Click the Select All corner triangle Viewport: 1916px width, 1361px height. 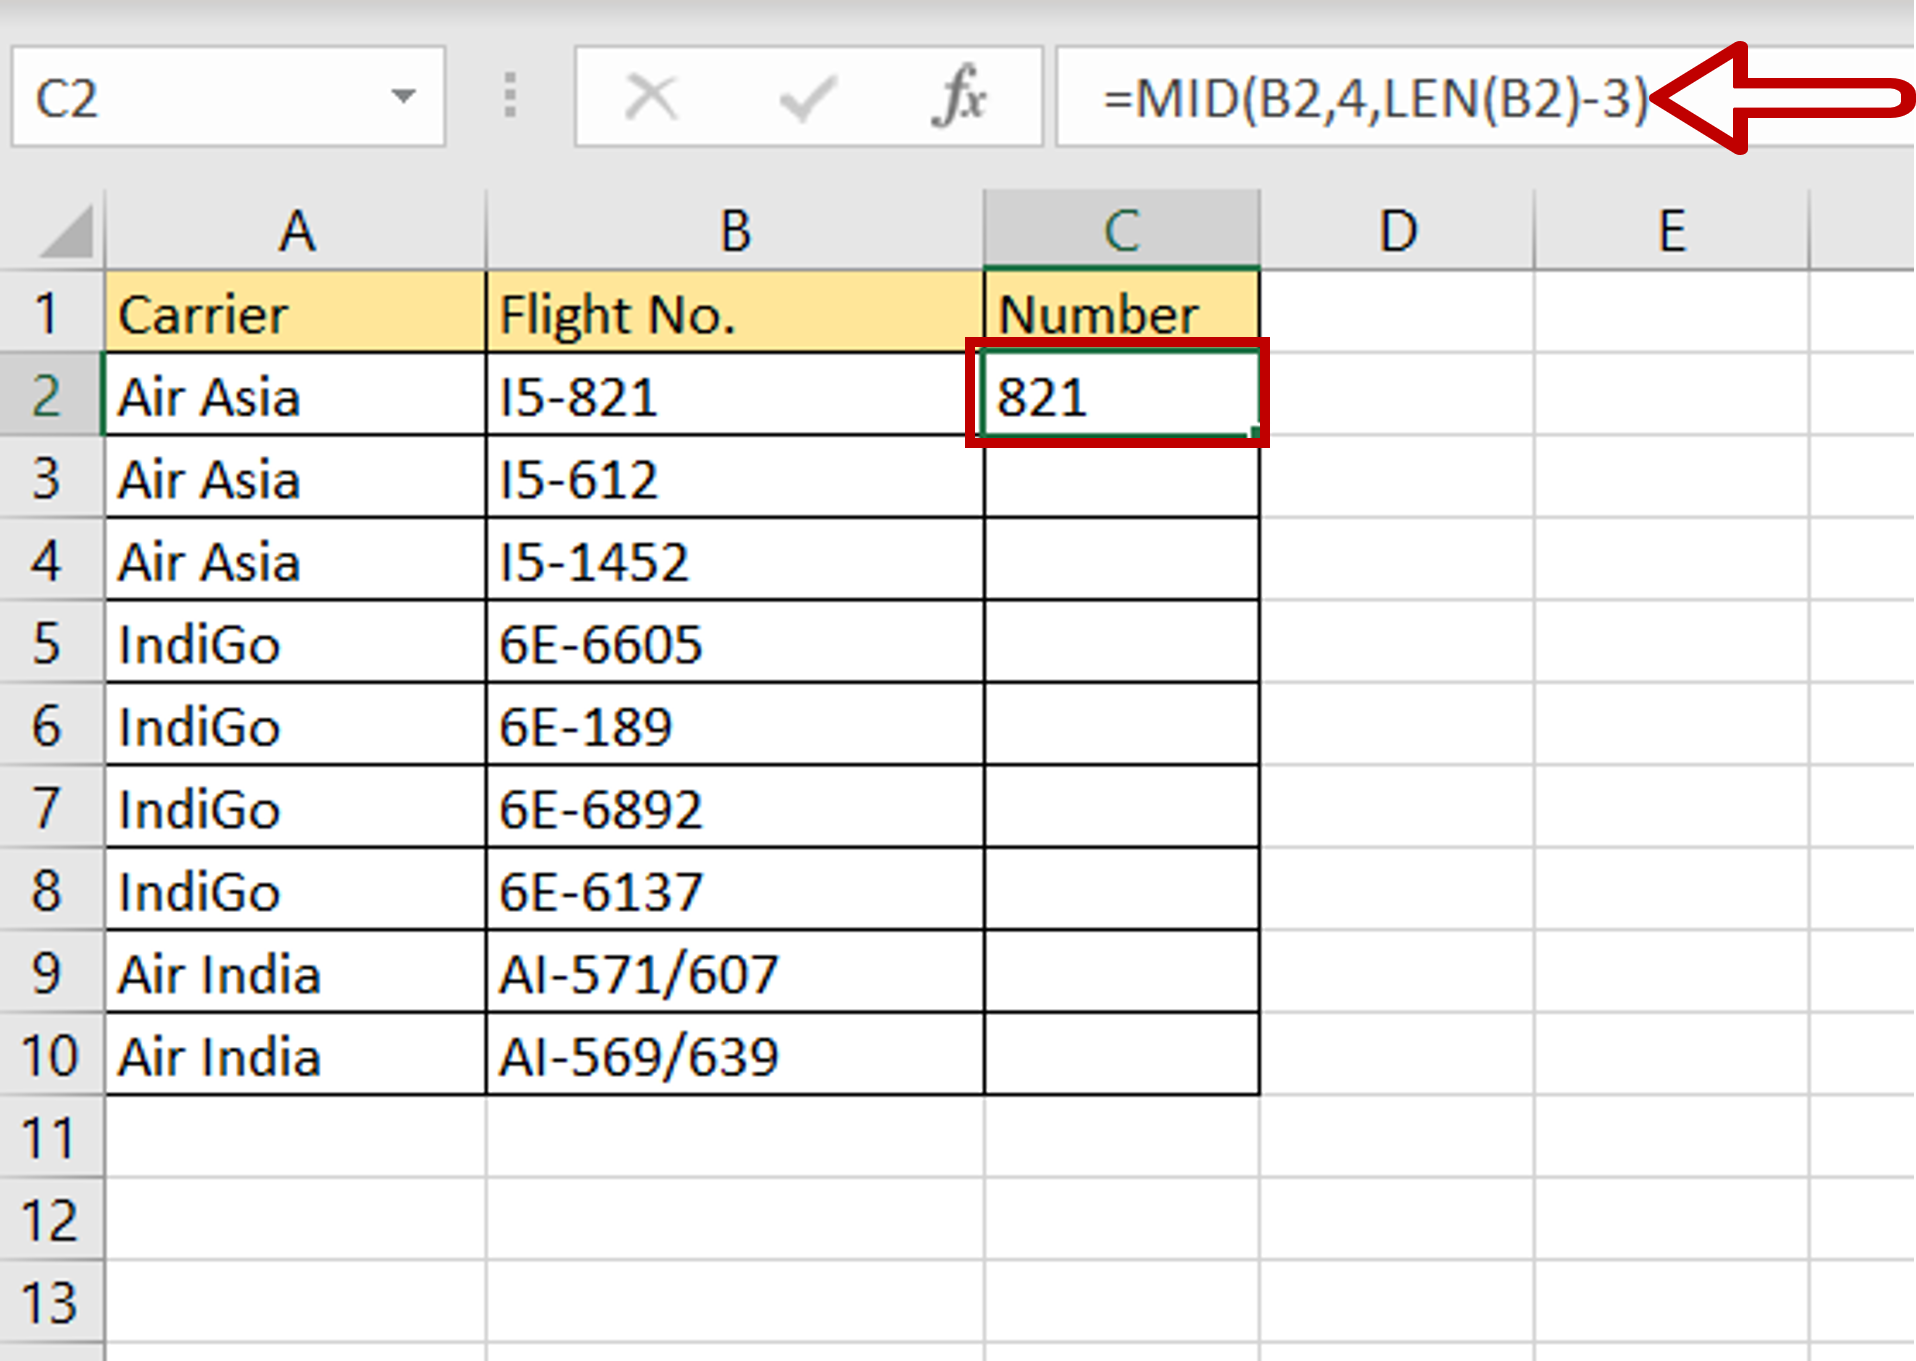pos(66,231)
